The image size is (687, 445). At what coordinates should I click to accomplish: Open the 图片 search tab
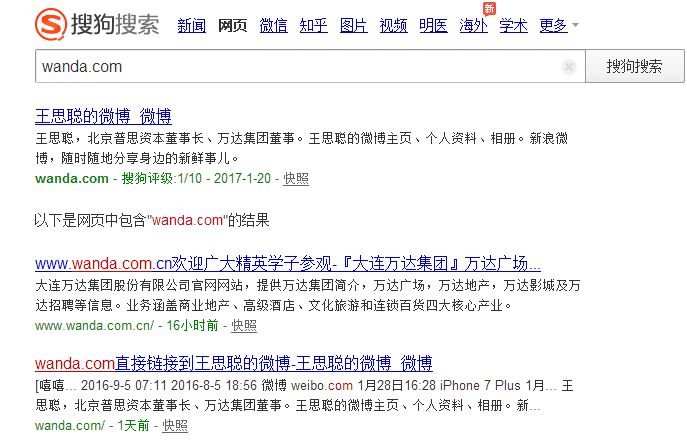pyautogui.click(x=353, y=26)
